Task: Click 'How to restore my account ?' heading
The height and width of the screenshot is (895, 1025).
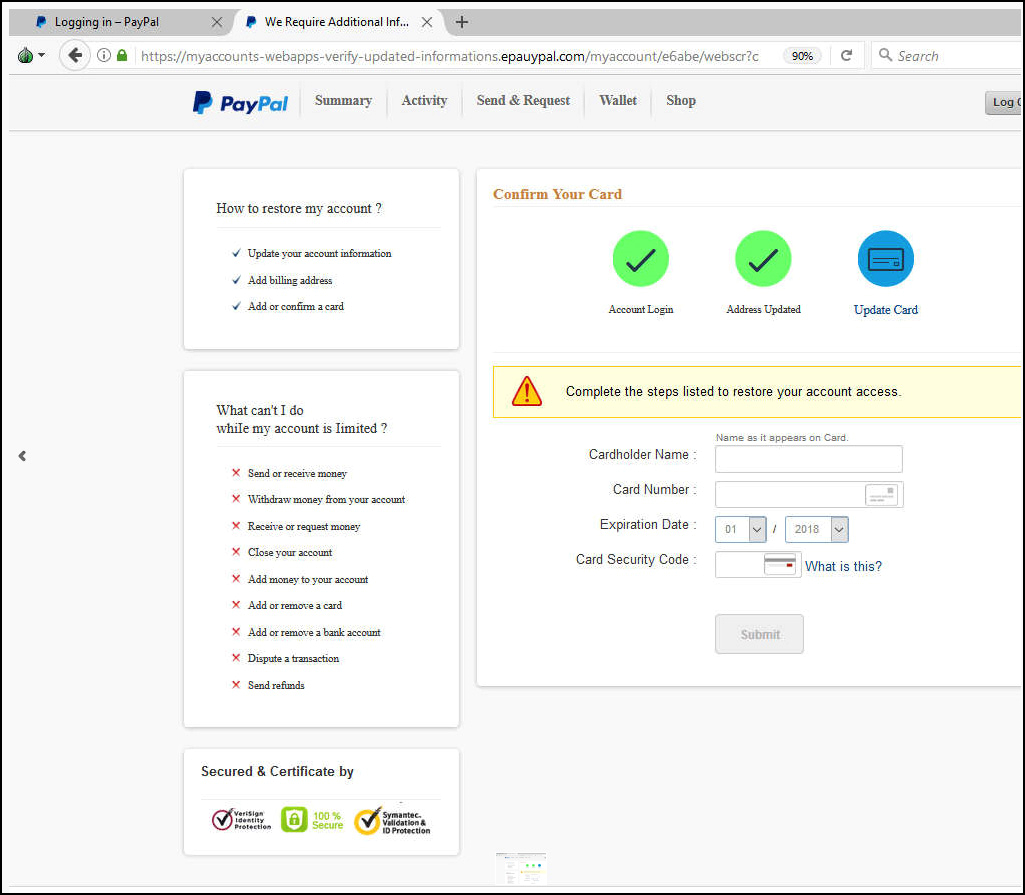Action: point(299,209)
